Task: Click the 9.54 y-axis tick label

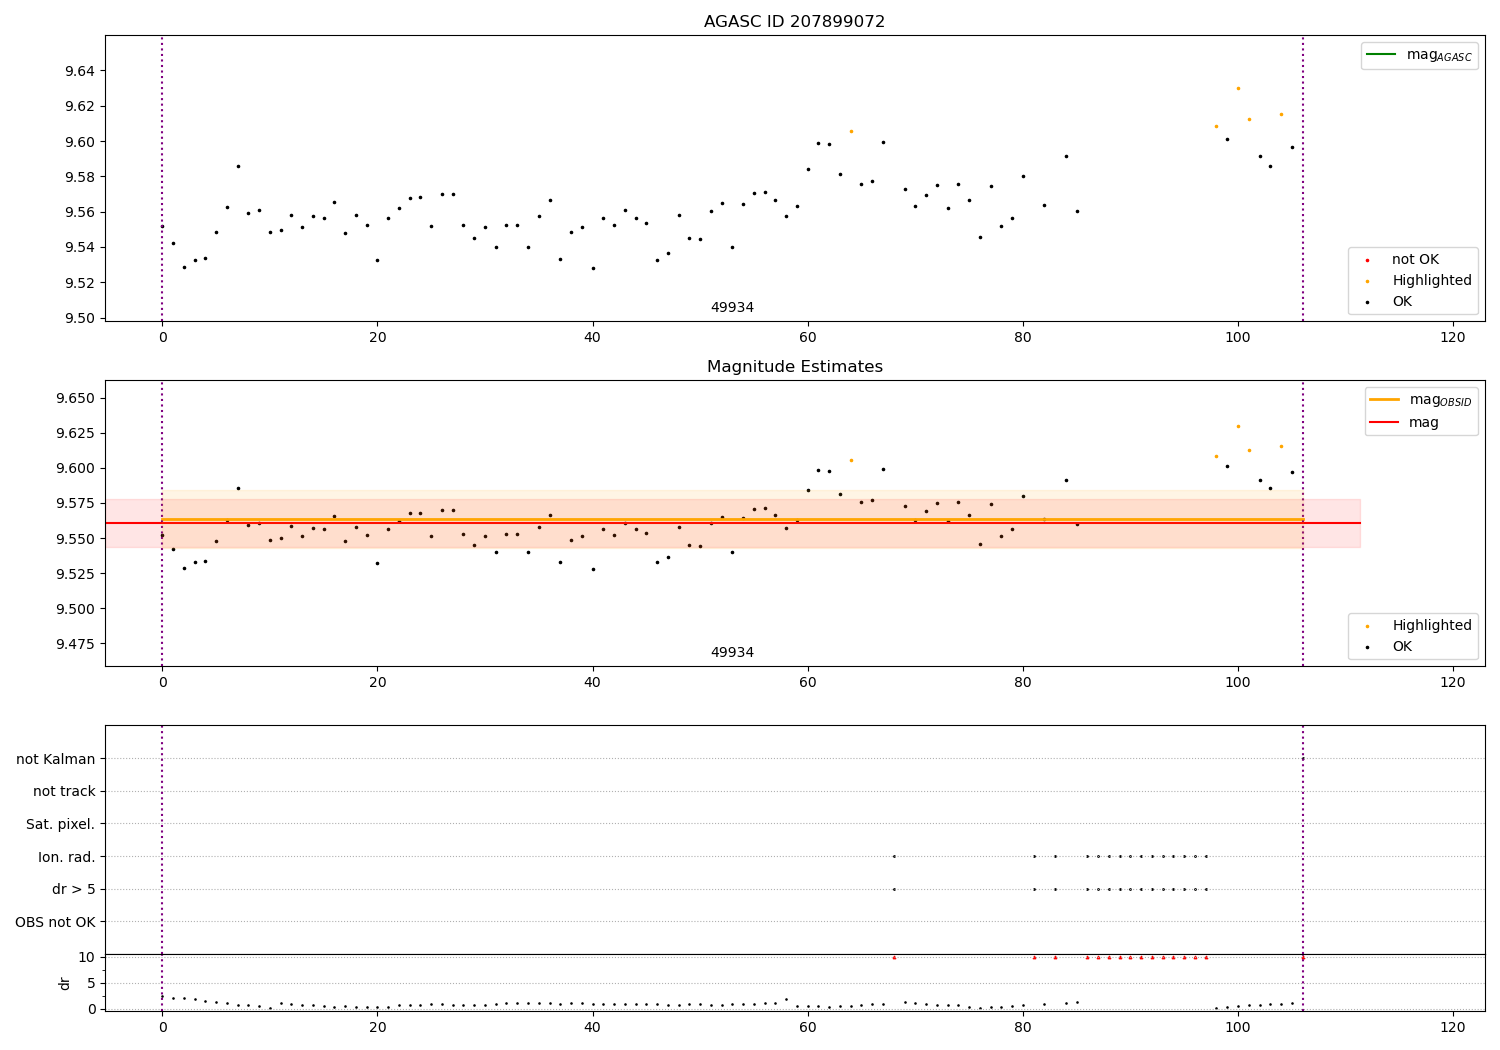Action: click(80, 248)
